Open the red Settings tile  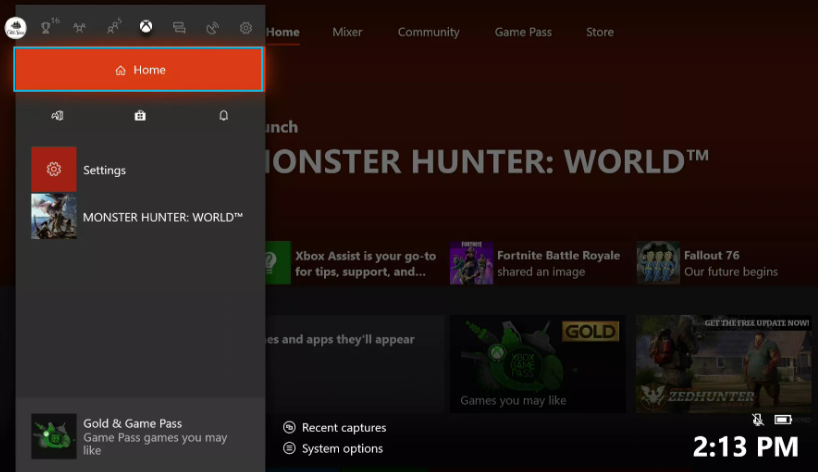(54, 170)
